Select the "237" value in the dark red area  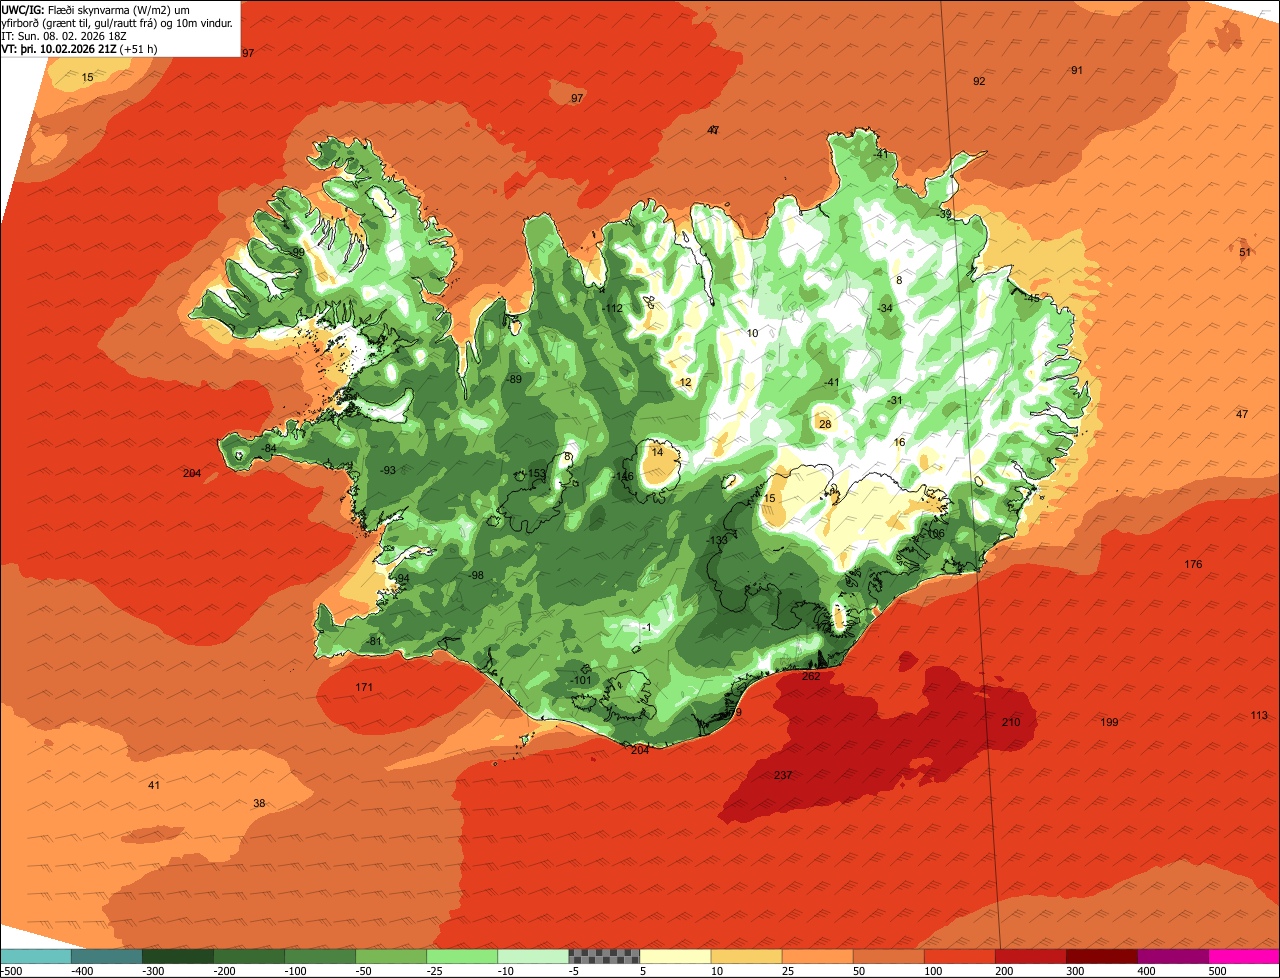pos(783,775)
